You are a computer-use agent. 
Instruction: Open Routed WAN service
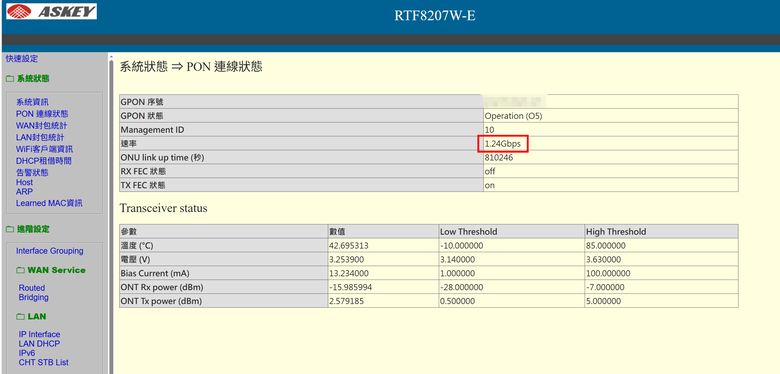32,288
